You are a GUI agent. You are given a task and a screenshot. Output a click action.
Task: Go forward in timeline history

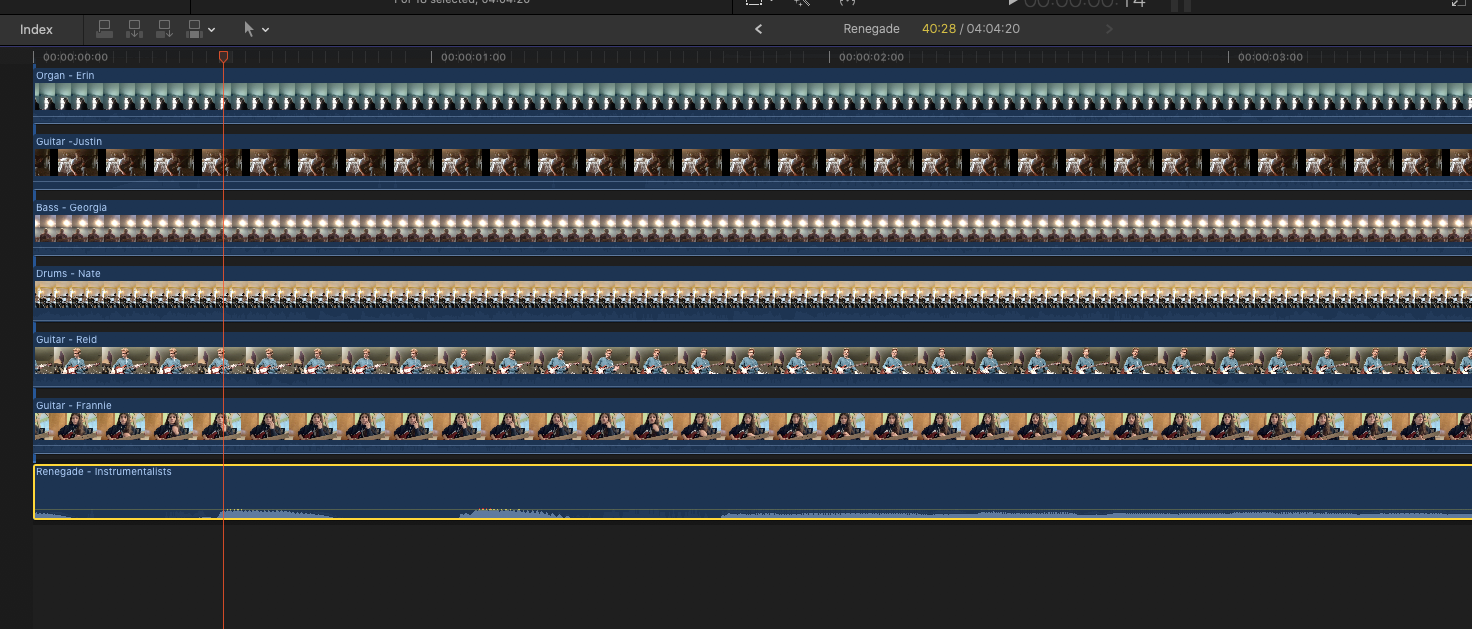[1109, 29]
